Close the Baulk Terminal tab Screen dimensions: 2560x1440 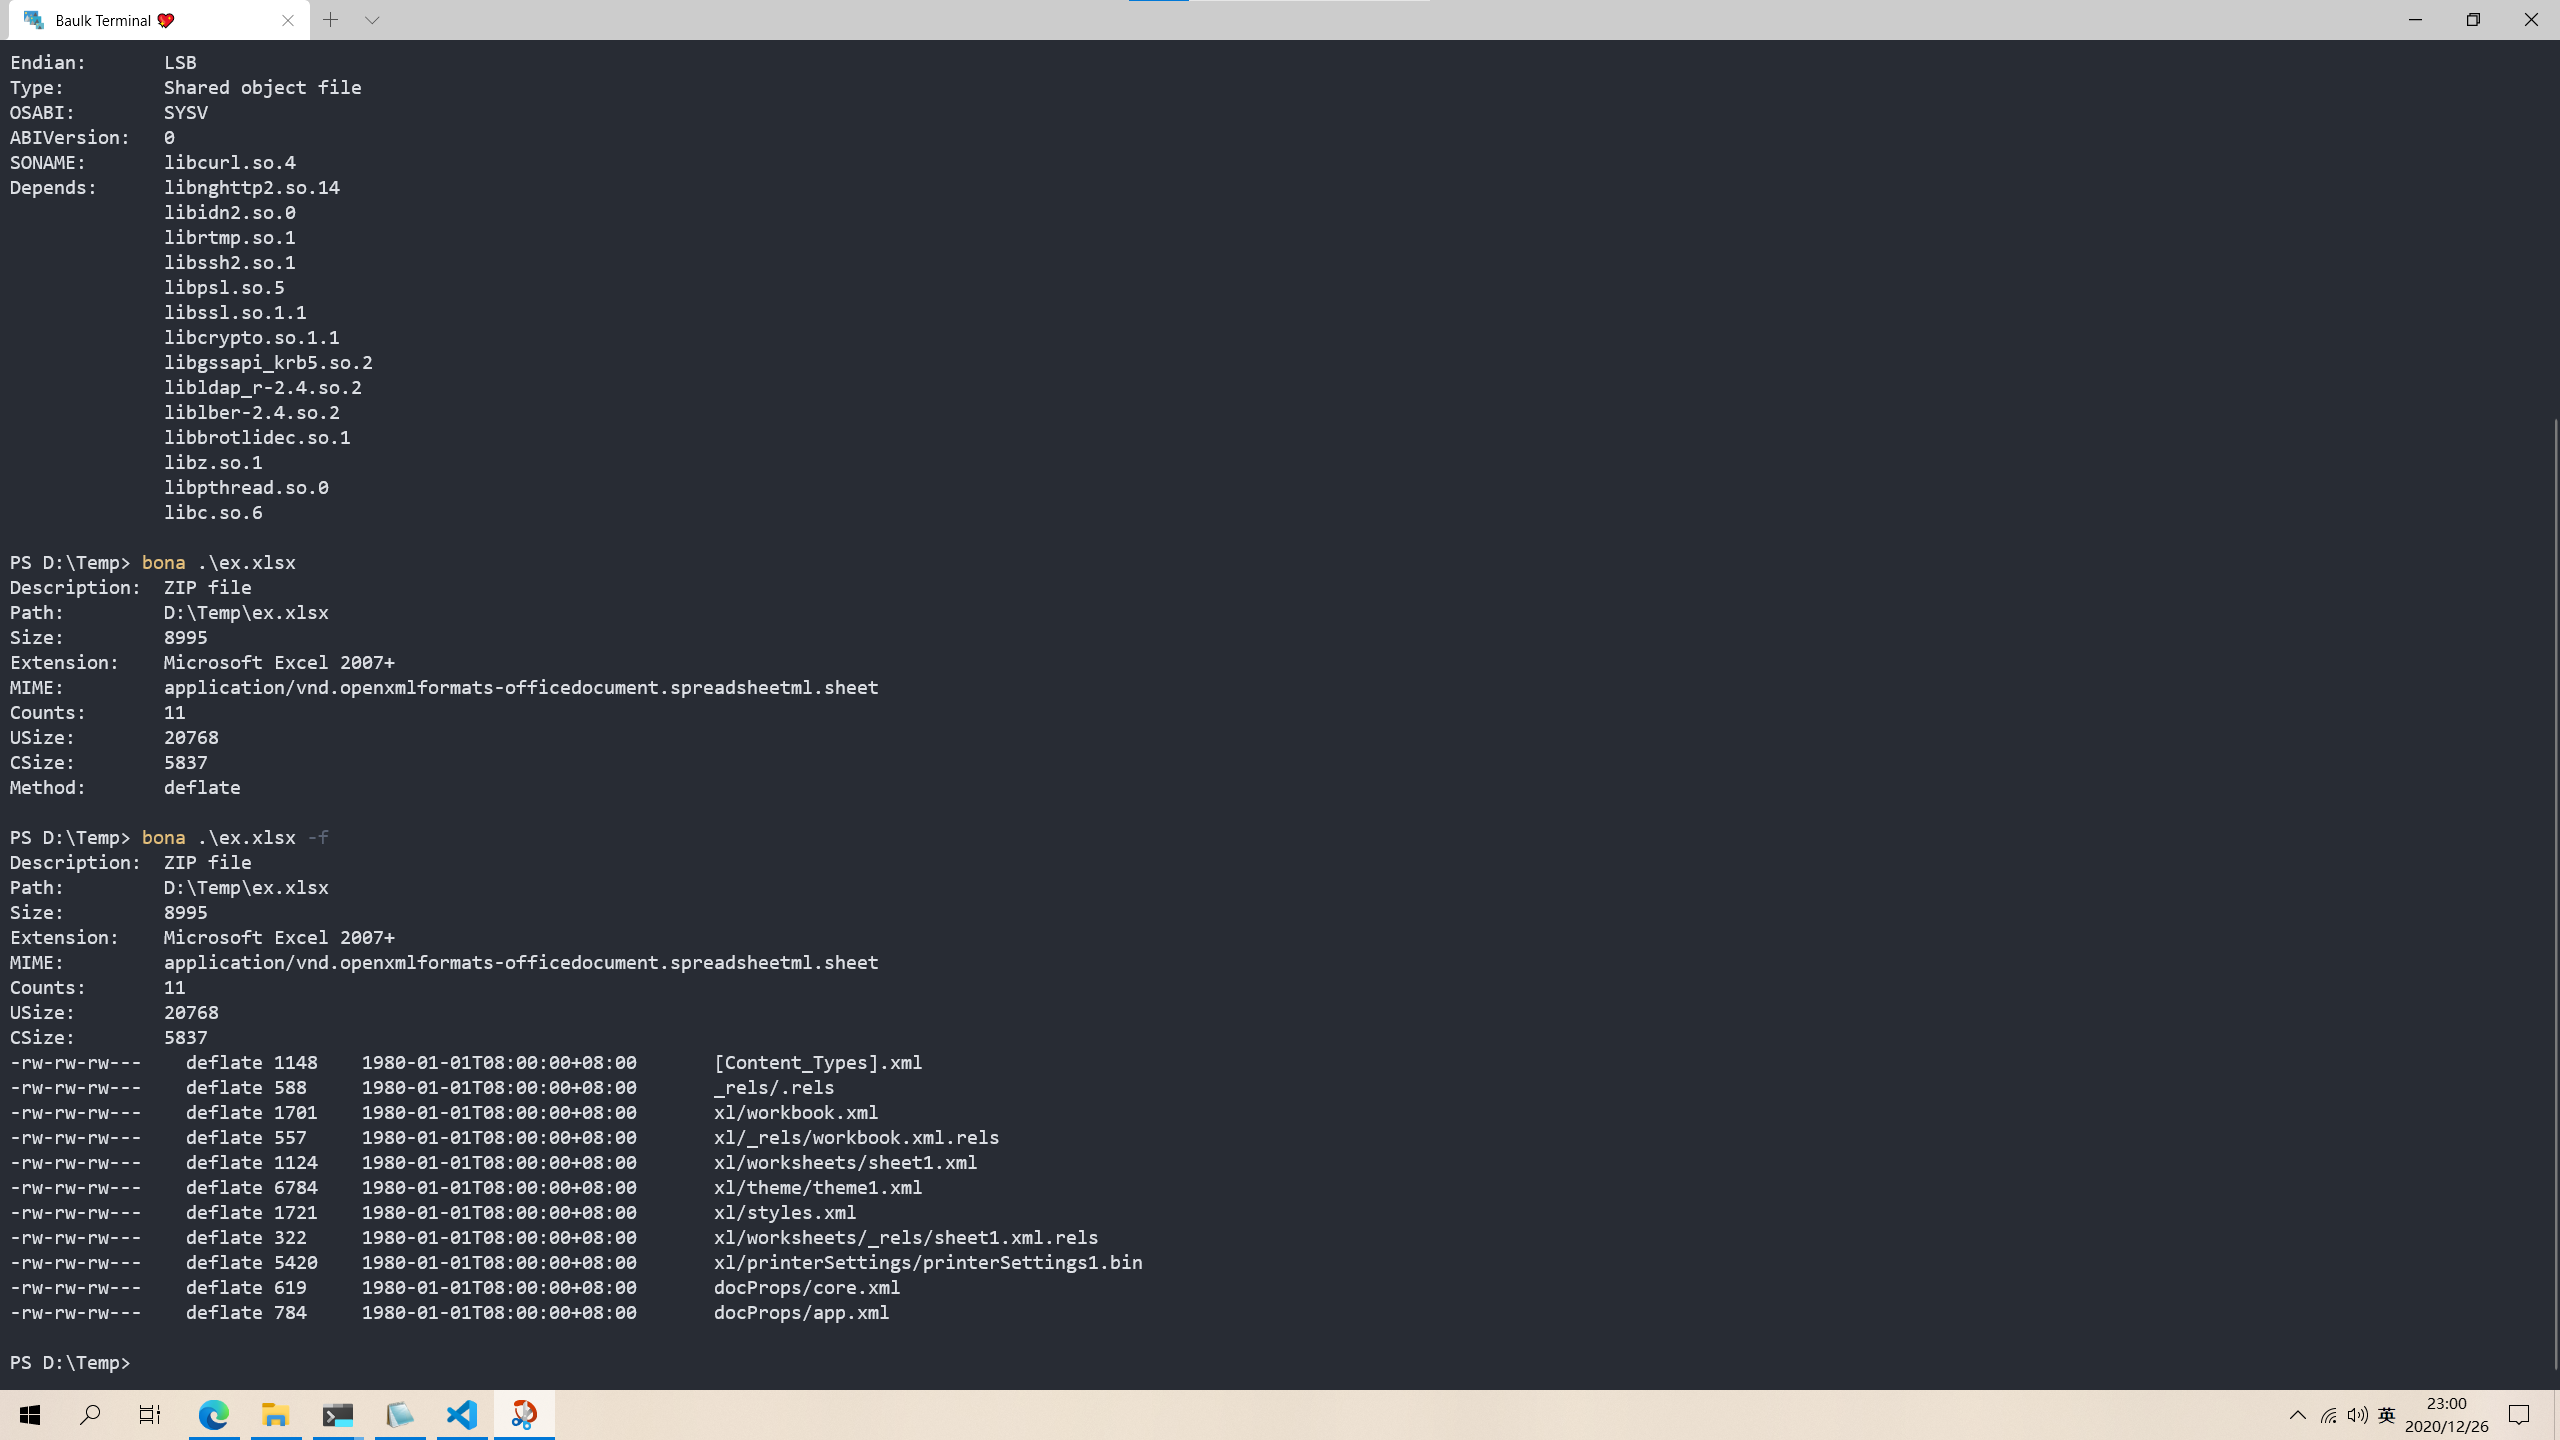coord(288,20)
